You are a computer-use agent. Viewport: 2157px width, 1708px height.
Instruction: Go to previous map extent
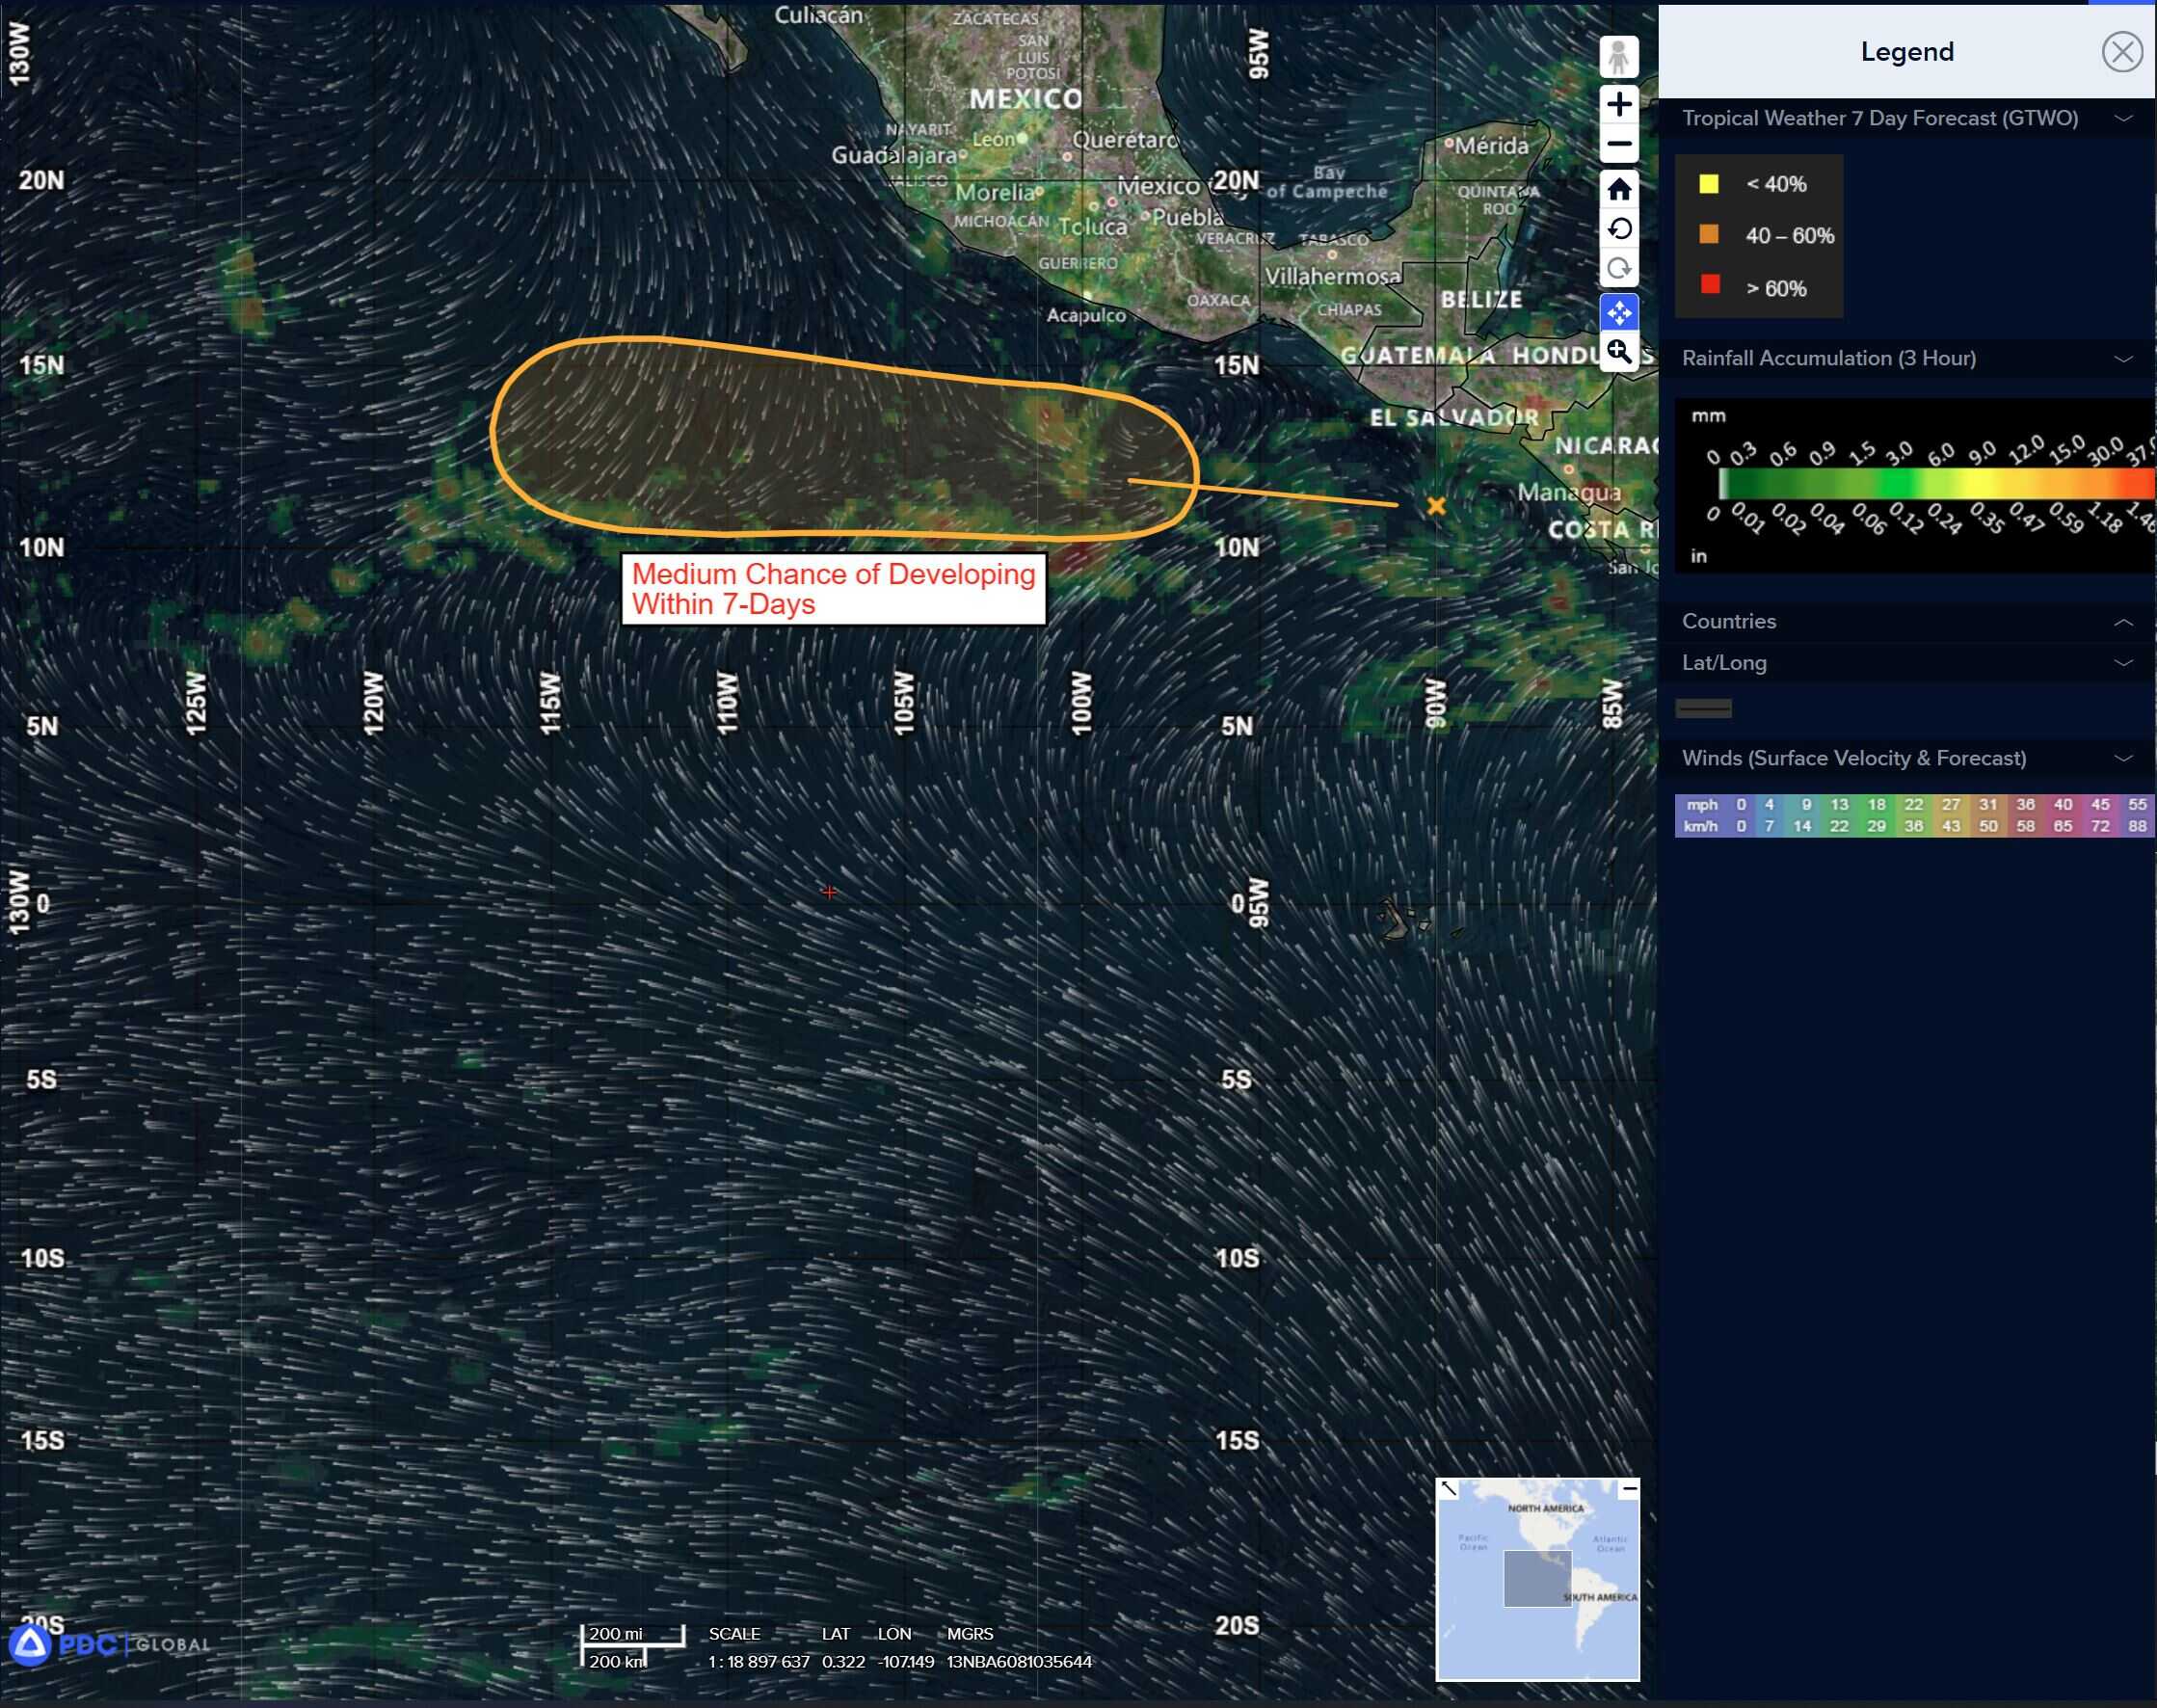[1618, 229]
